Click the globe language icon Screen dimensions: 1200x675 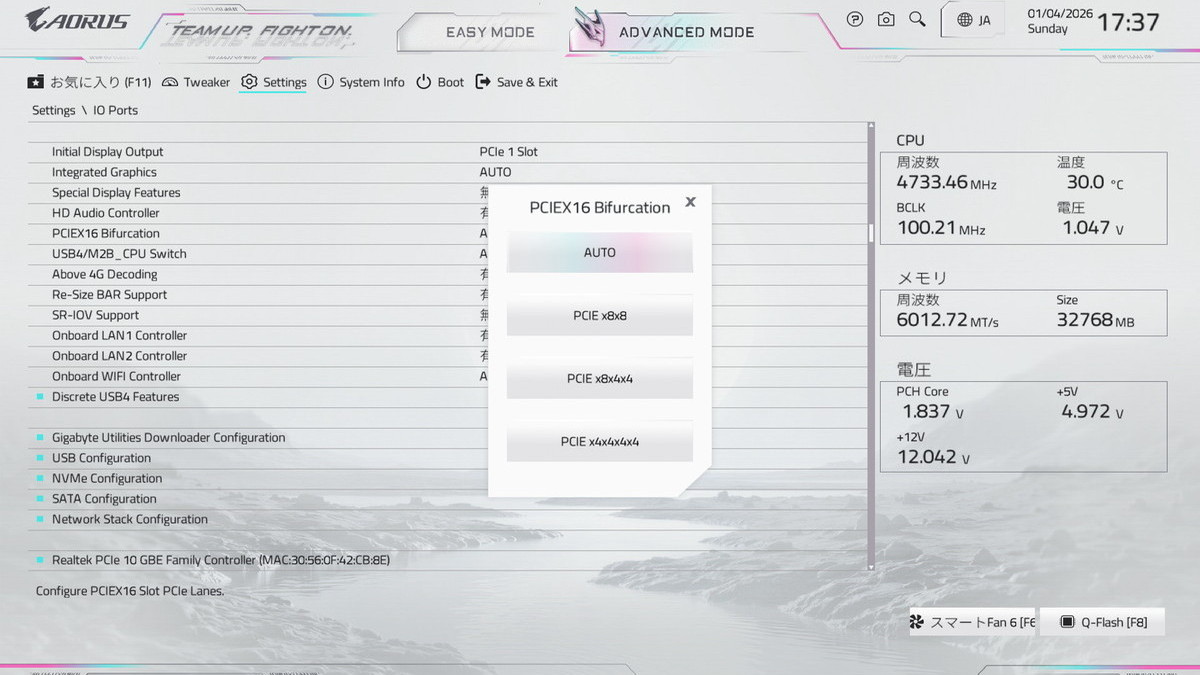964,20
